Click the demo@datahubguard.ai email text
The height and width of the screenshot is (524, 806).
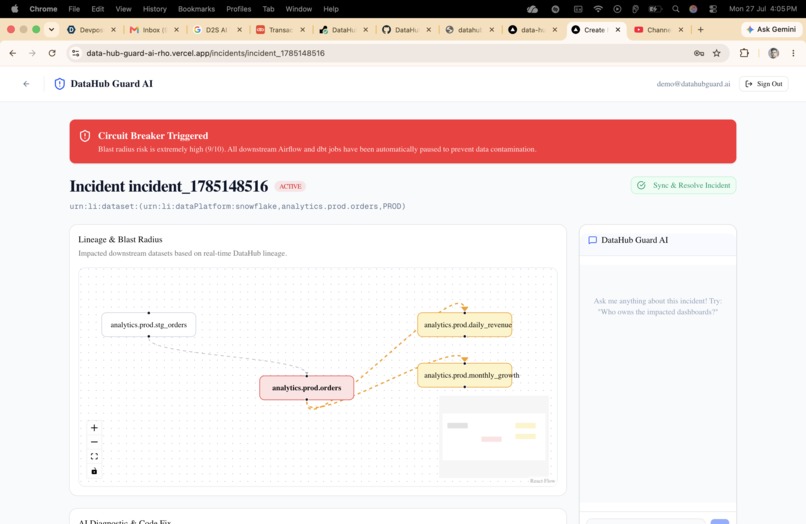click(x=693, y=84)
